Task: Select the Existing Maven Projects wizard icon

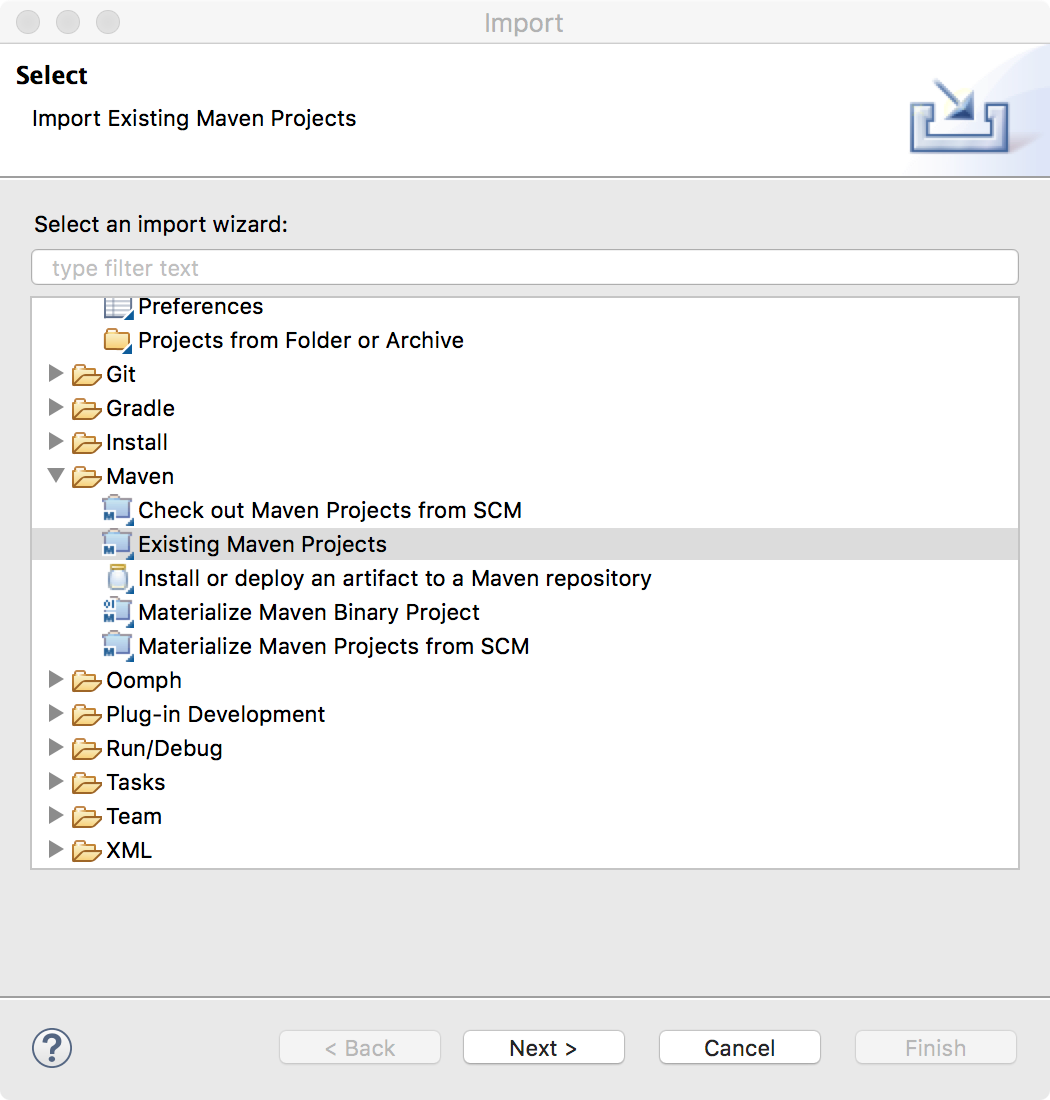Action: click(117, 544)
